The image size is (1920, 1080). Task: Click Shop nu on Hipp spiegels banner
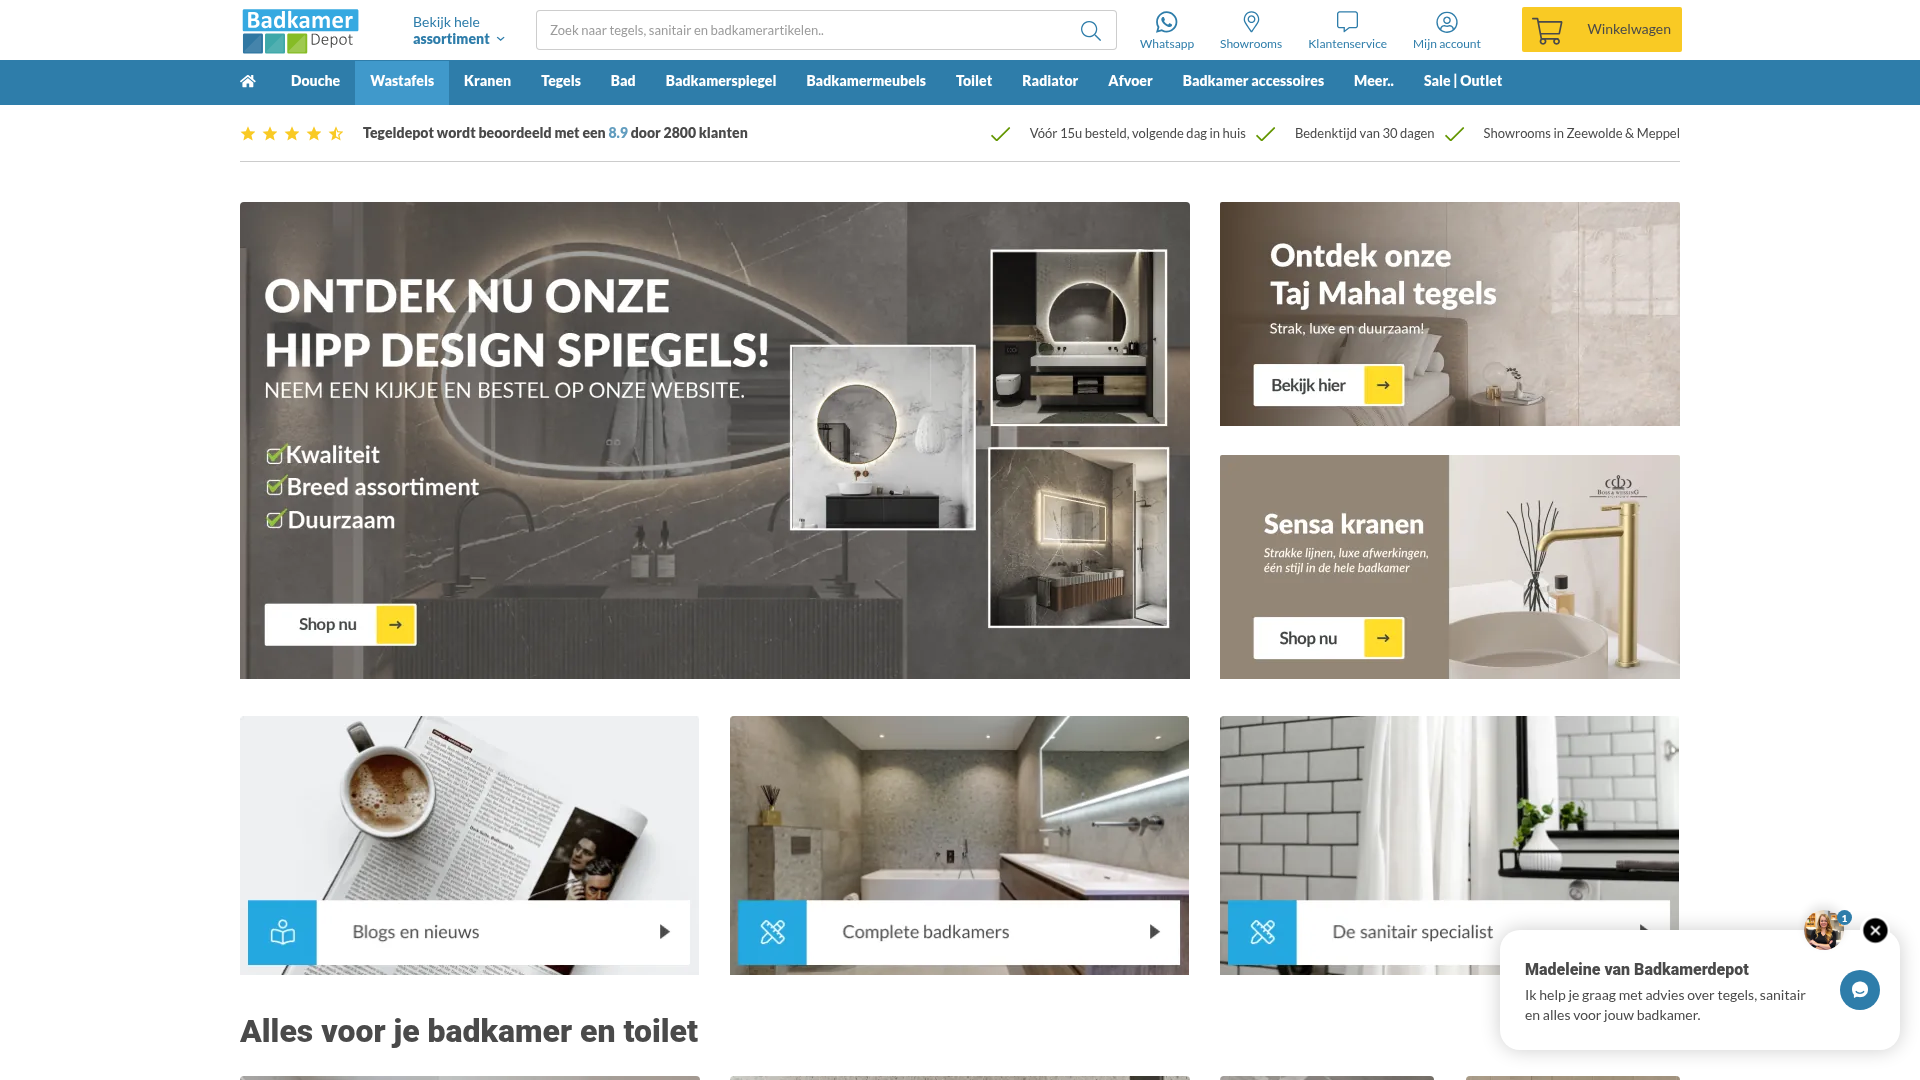coord(340,624)
